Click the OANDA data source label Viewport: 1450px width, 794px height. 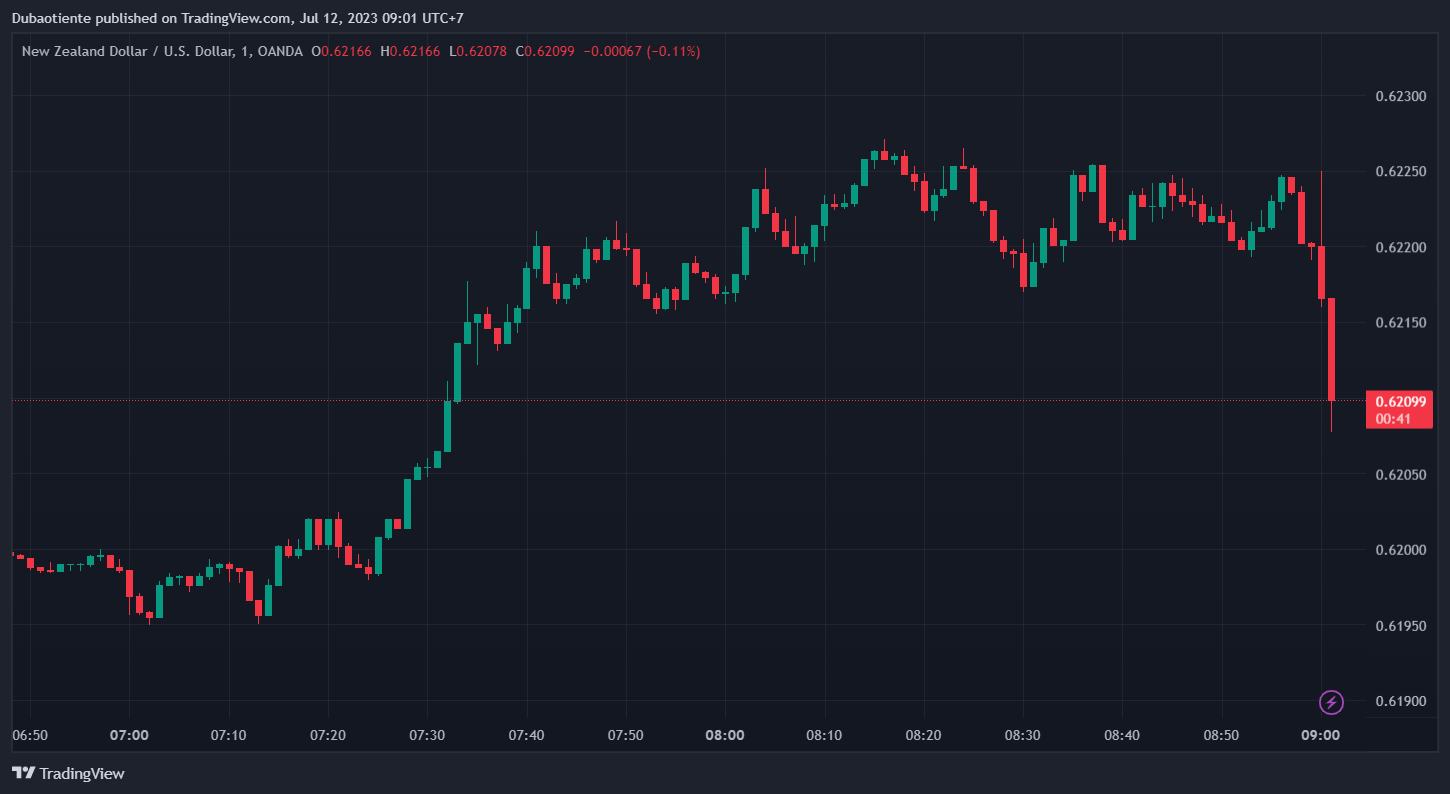tap(280, 51)
